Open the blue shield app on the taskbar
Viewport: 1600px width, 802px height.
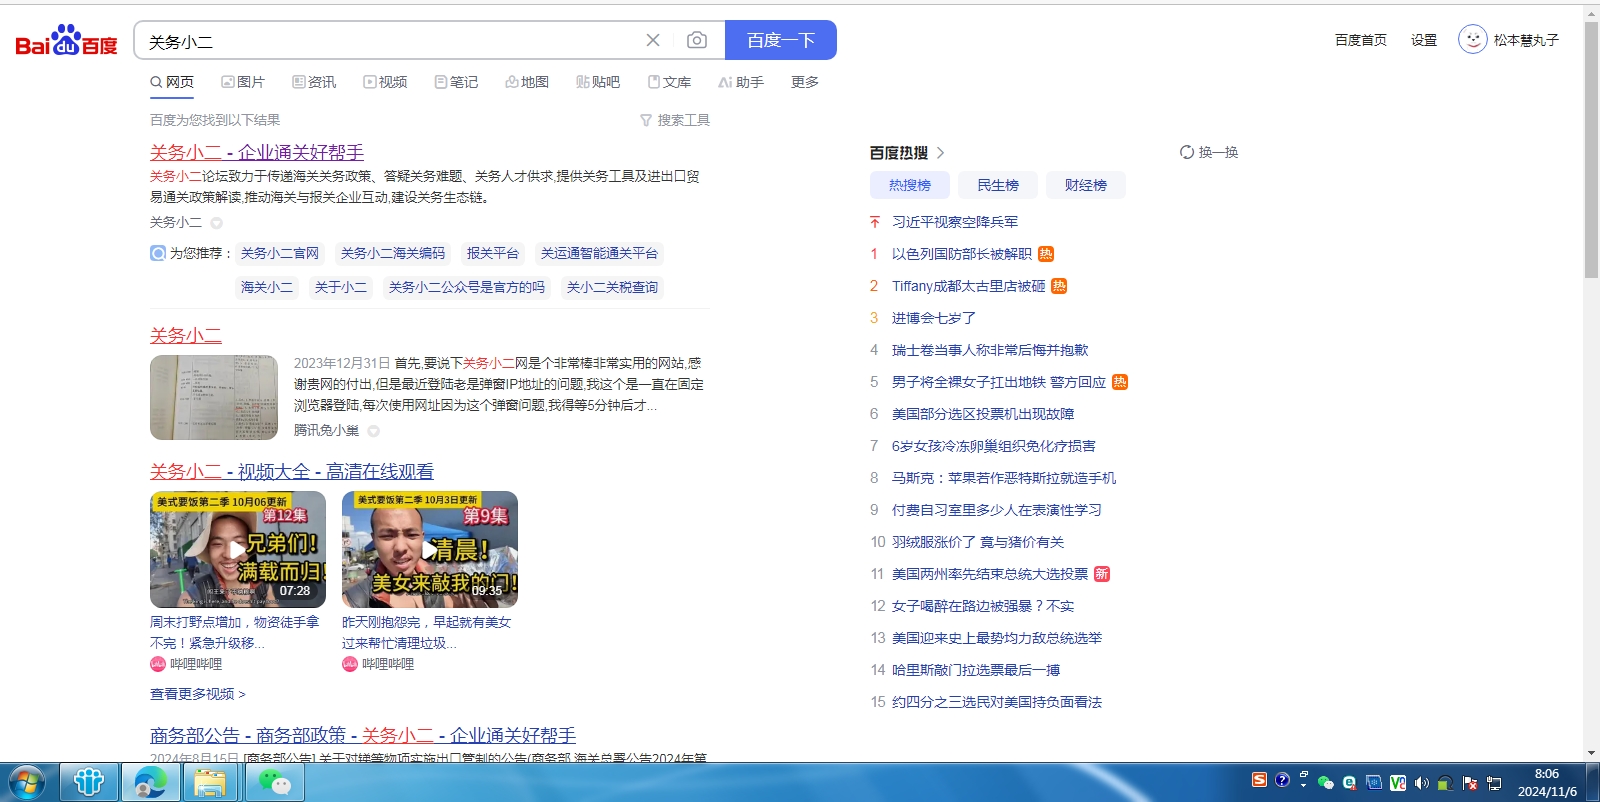tap(89, 782)
